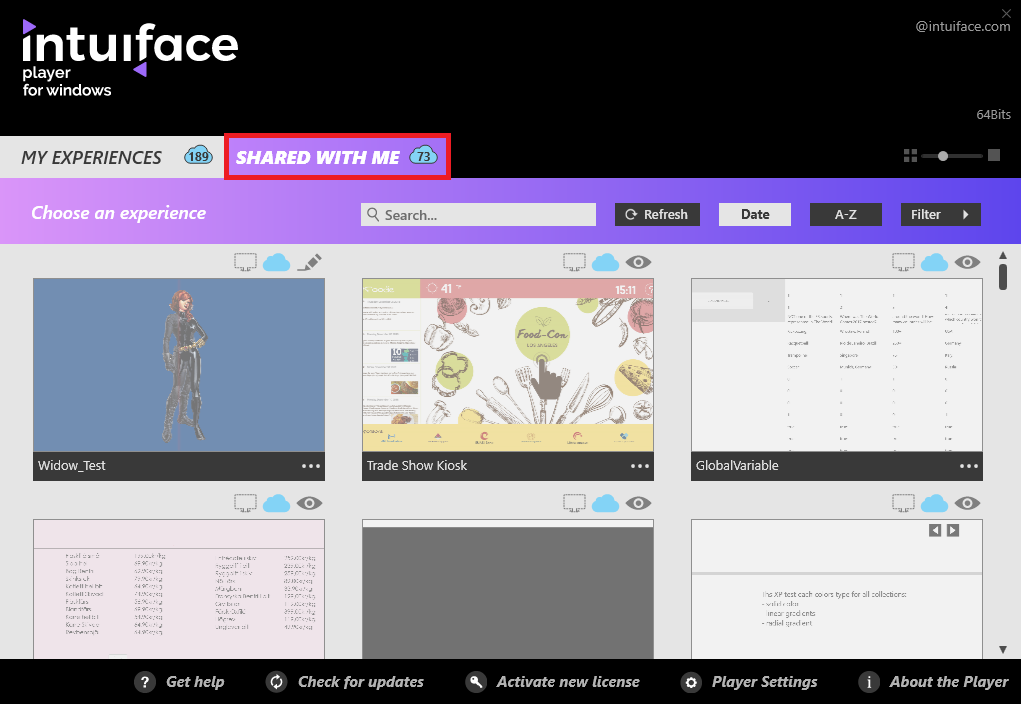Viewport: 1021px width, 704px height.
Task: Click the eye icon above Trade Show Kiosk
Action: coord(638,262)
